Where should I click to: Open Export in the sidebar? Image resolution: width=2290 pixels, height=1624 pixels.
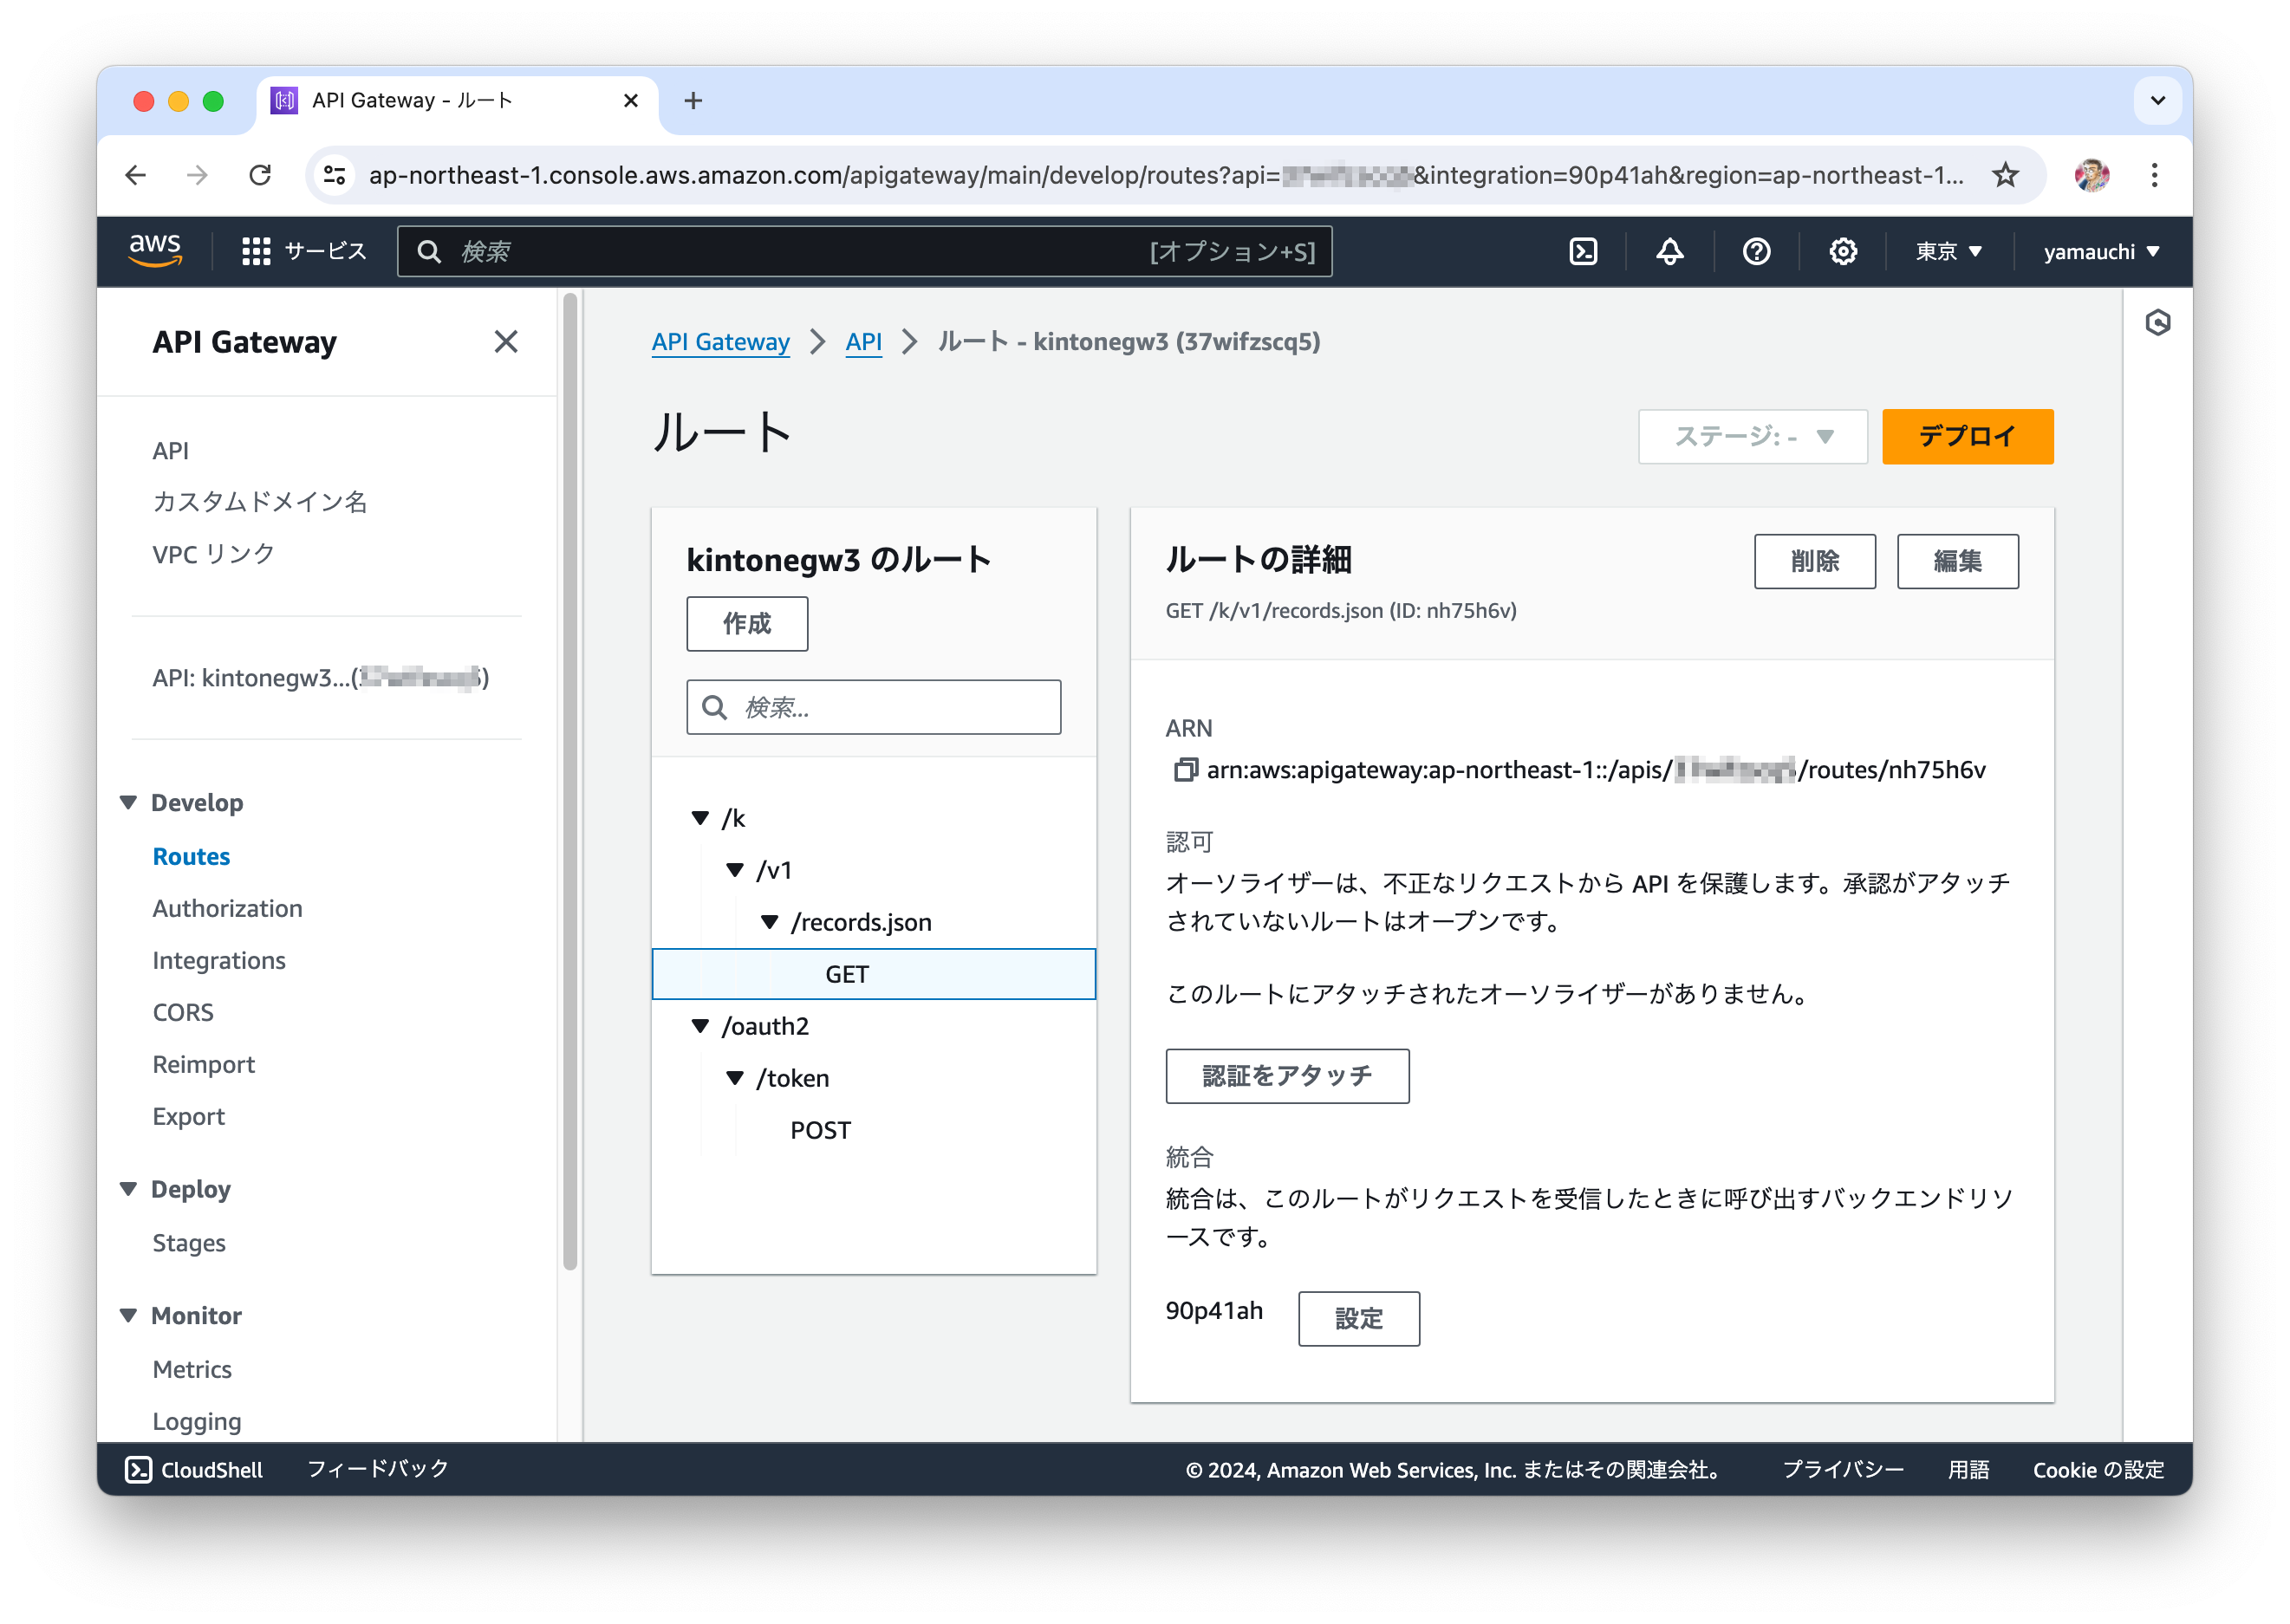point(189,1116)
